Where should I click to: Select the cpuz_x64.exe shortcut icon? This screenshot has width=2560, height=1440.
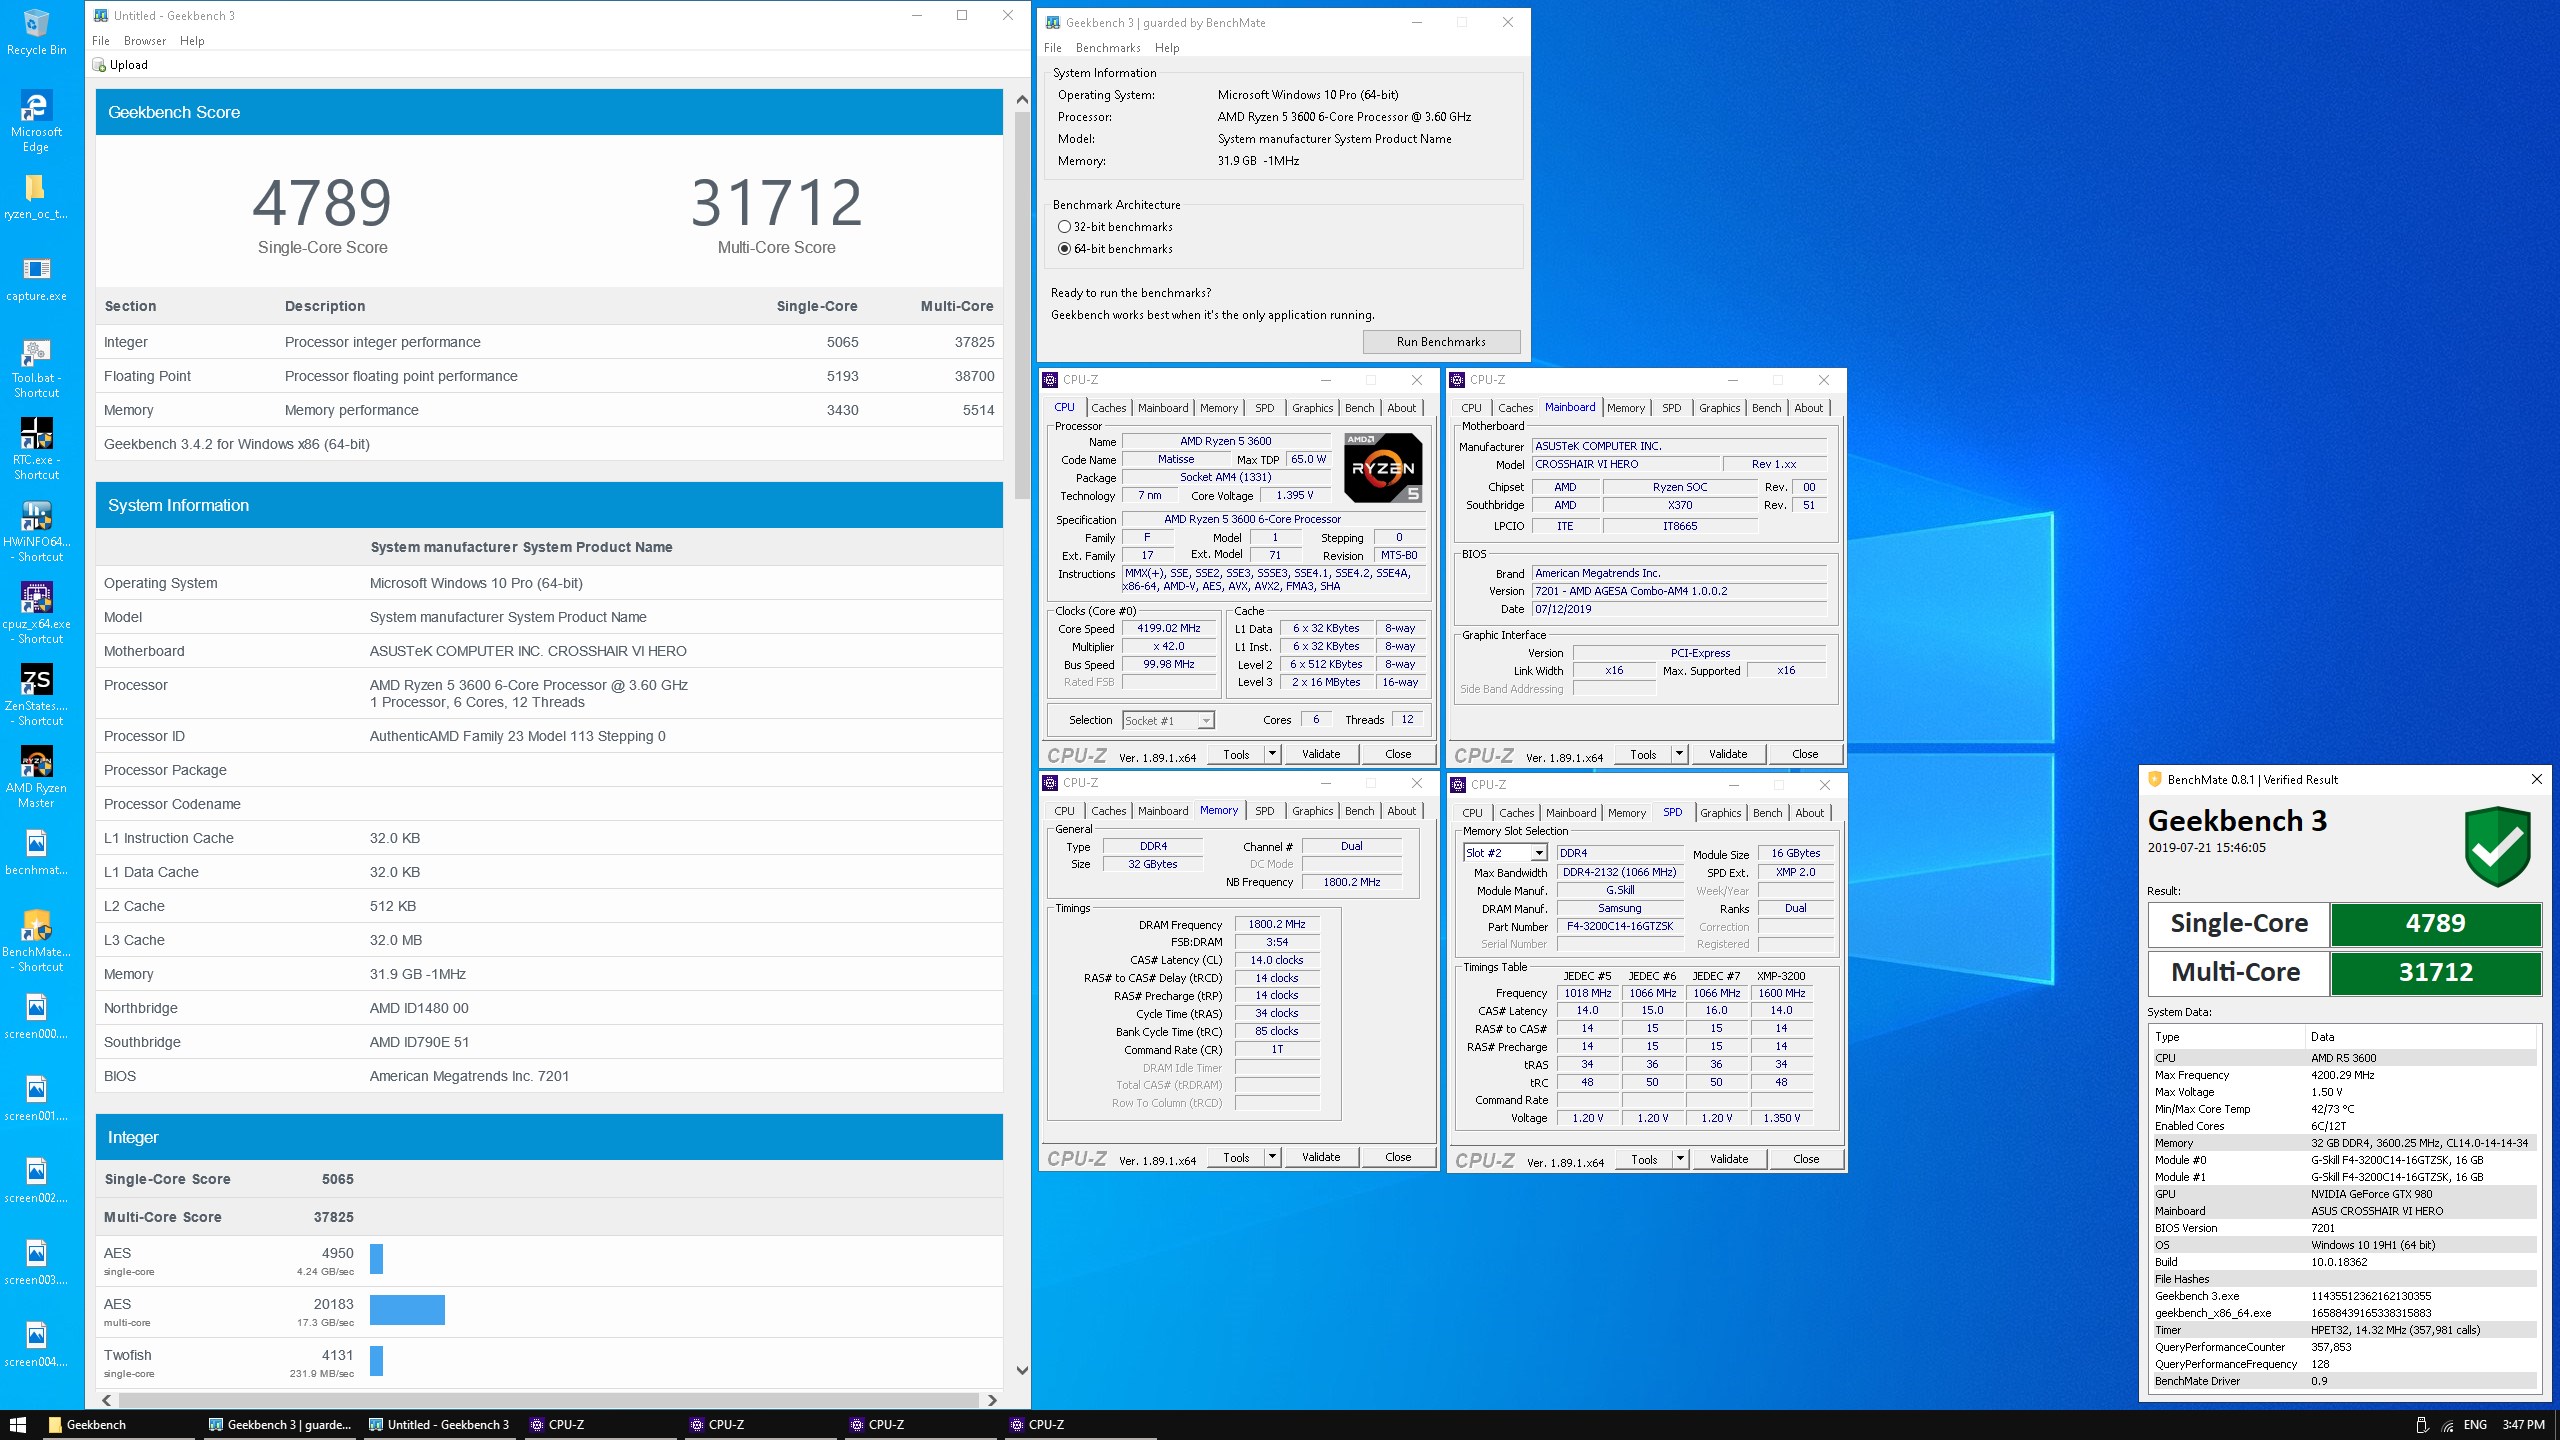tap(36, 614)
